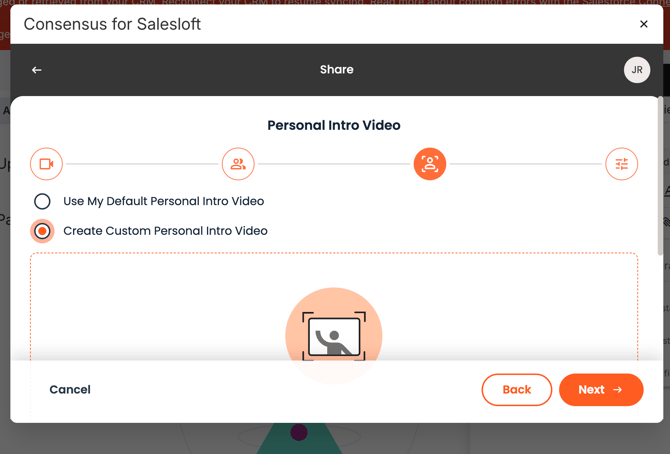Click the Next button
Image resolution: width=670 pixels, height=454 pixels.
(601, 390)
